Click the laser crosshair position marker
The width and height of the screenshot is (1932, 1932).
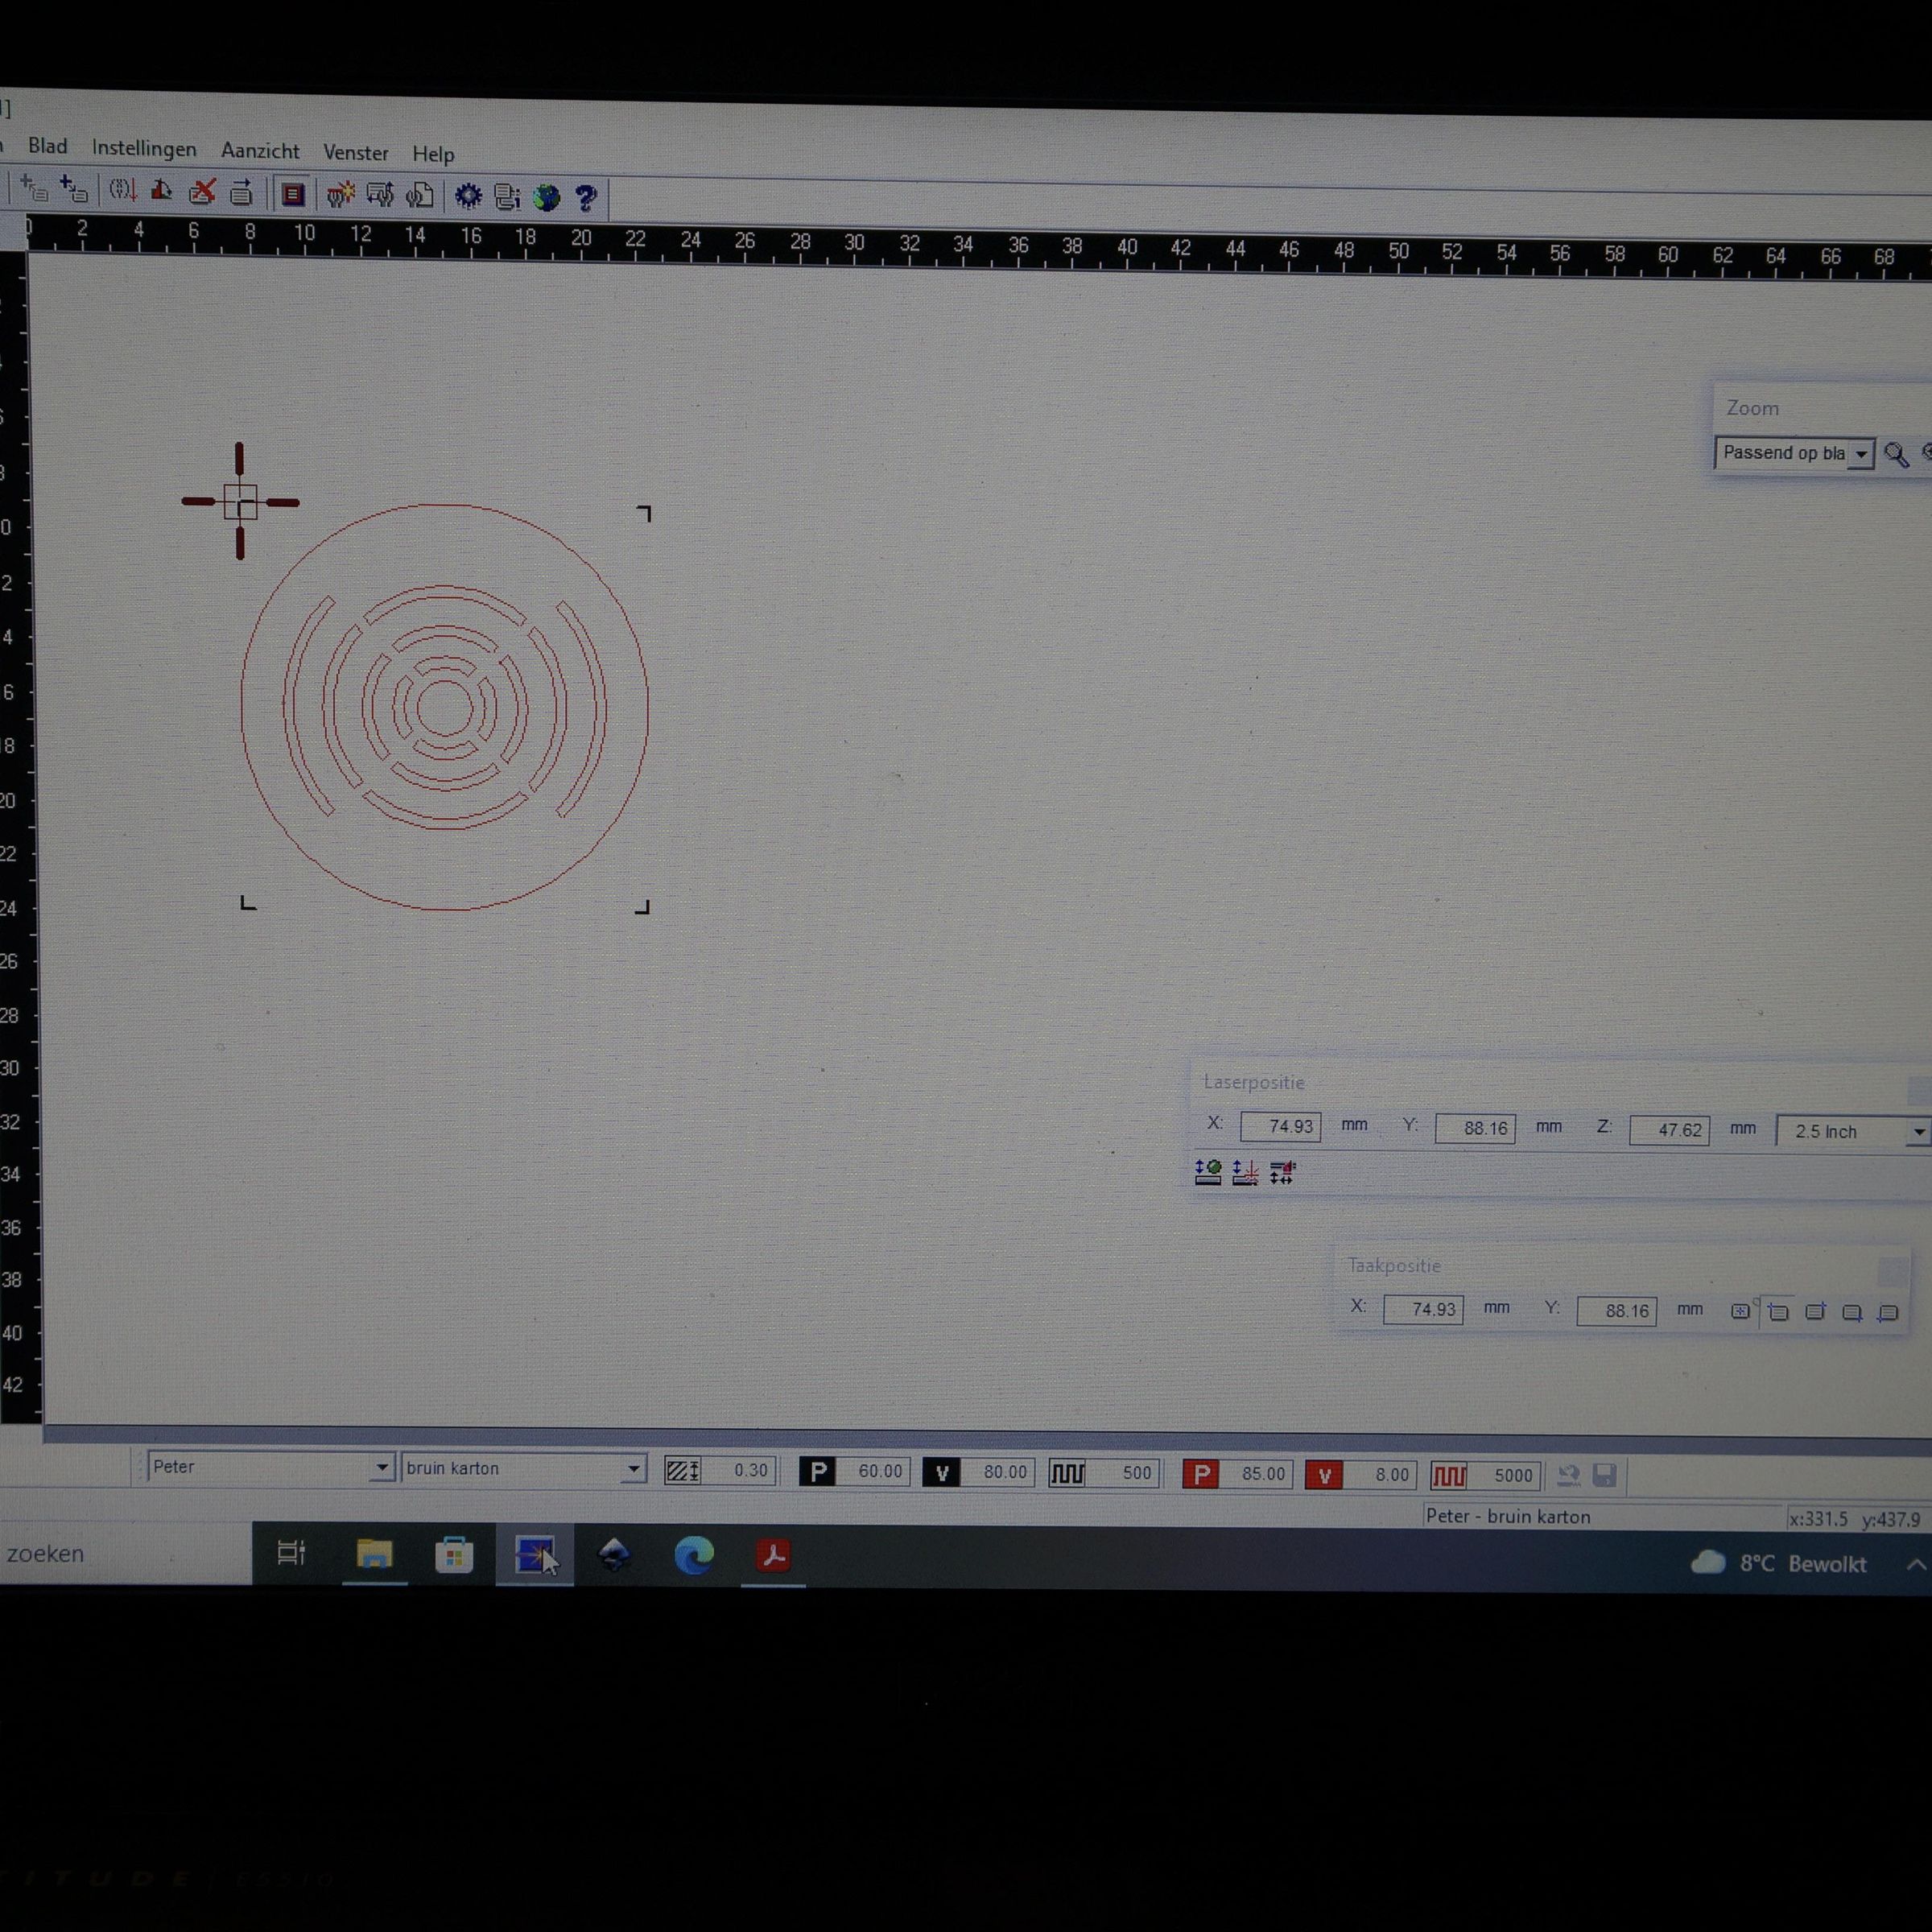[240, 501]
